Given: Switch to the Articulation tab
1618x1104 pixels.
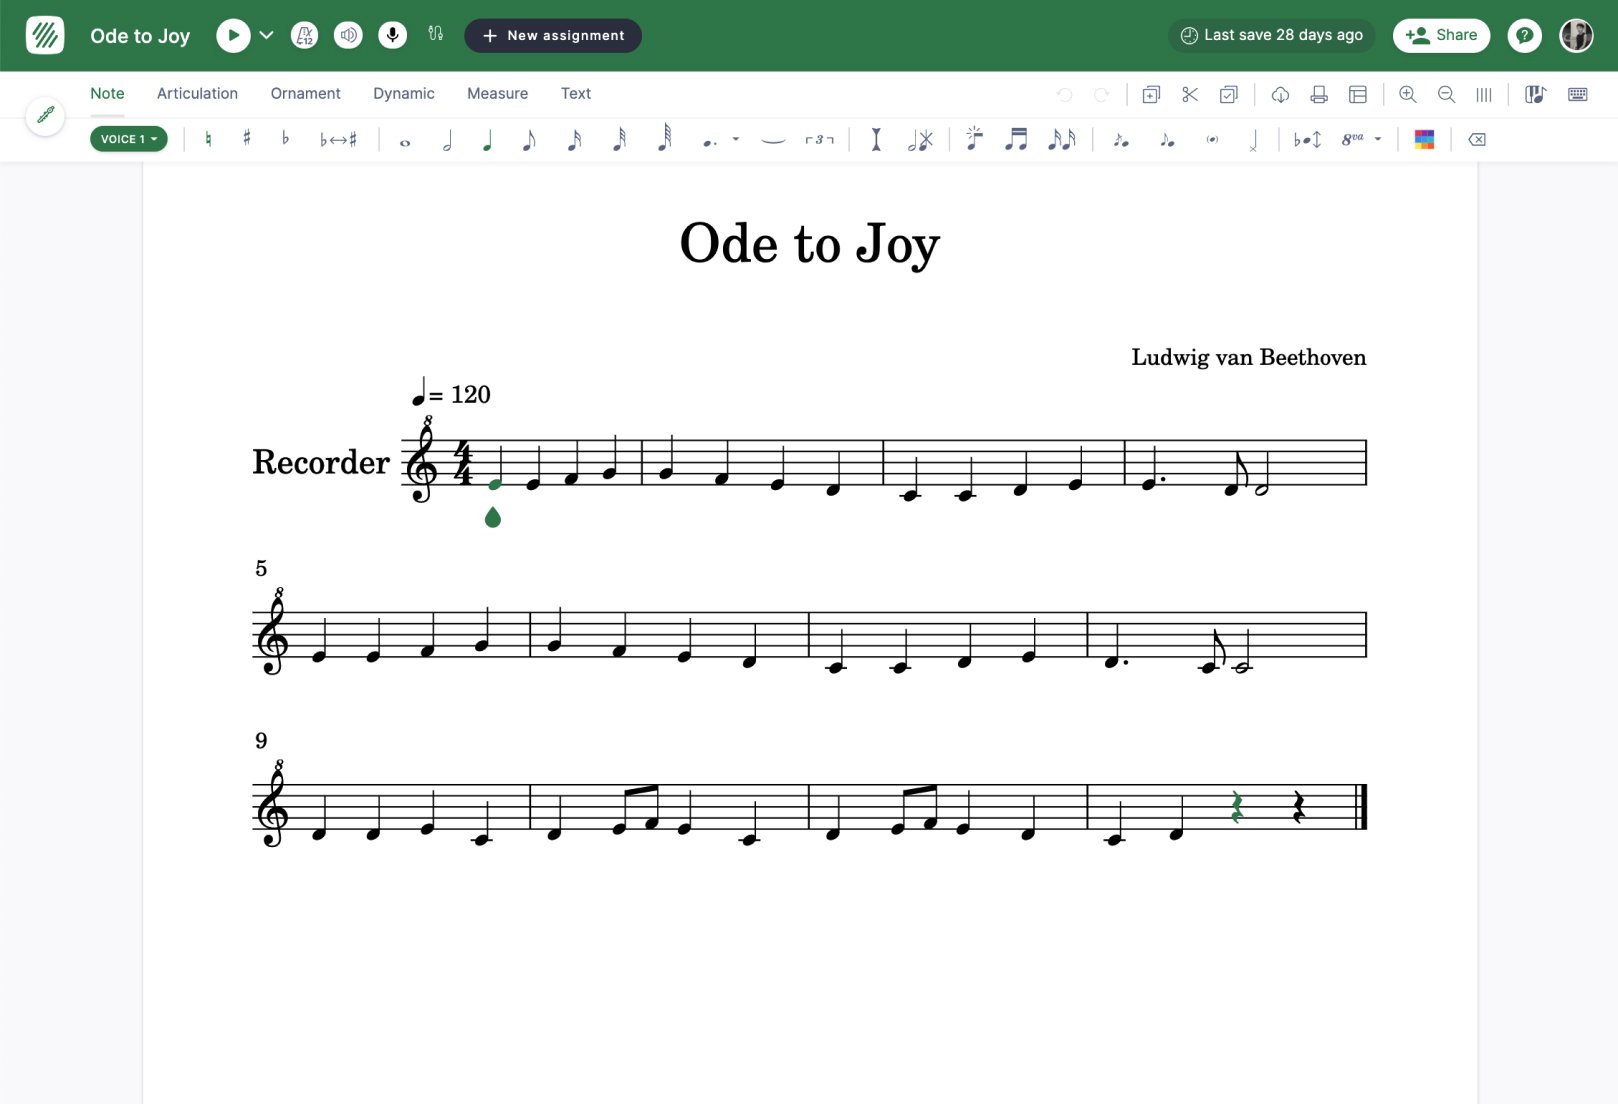Looking at the screenshot, I should pos(197,94).
